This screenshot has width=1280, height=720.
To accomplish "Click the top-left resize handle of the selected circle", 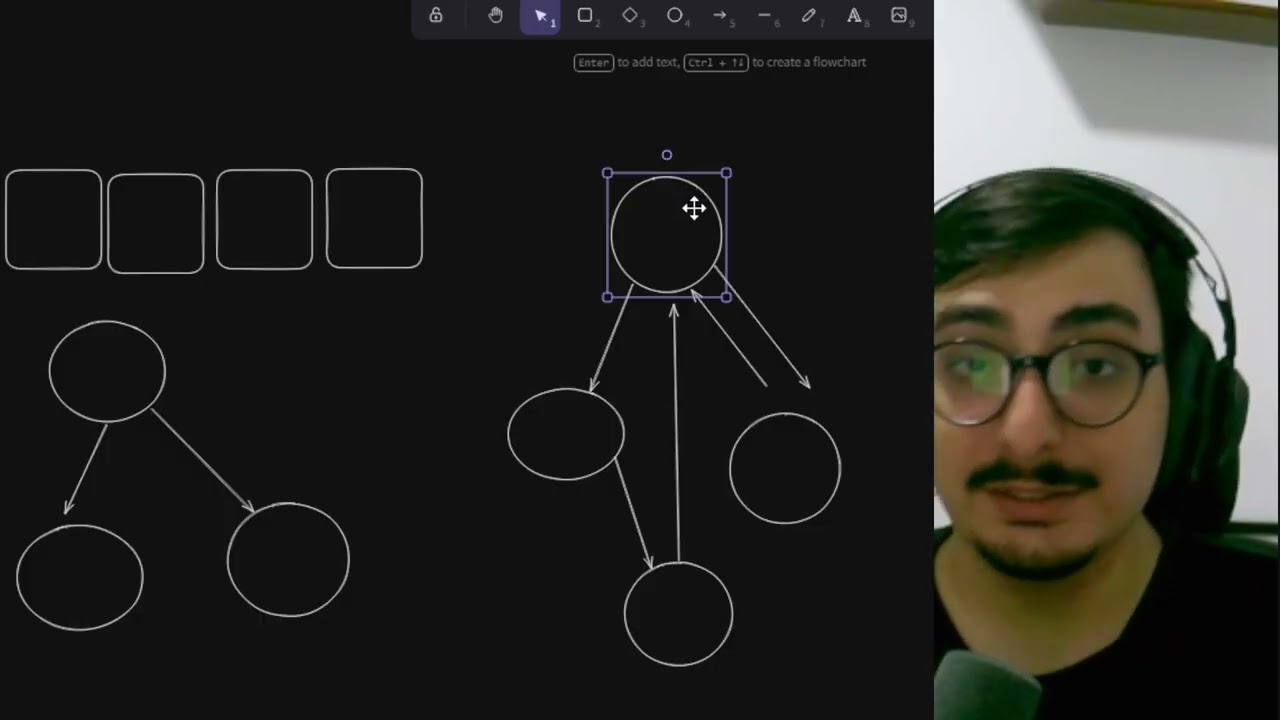I will pos(608,173).
